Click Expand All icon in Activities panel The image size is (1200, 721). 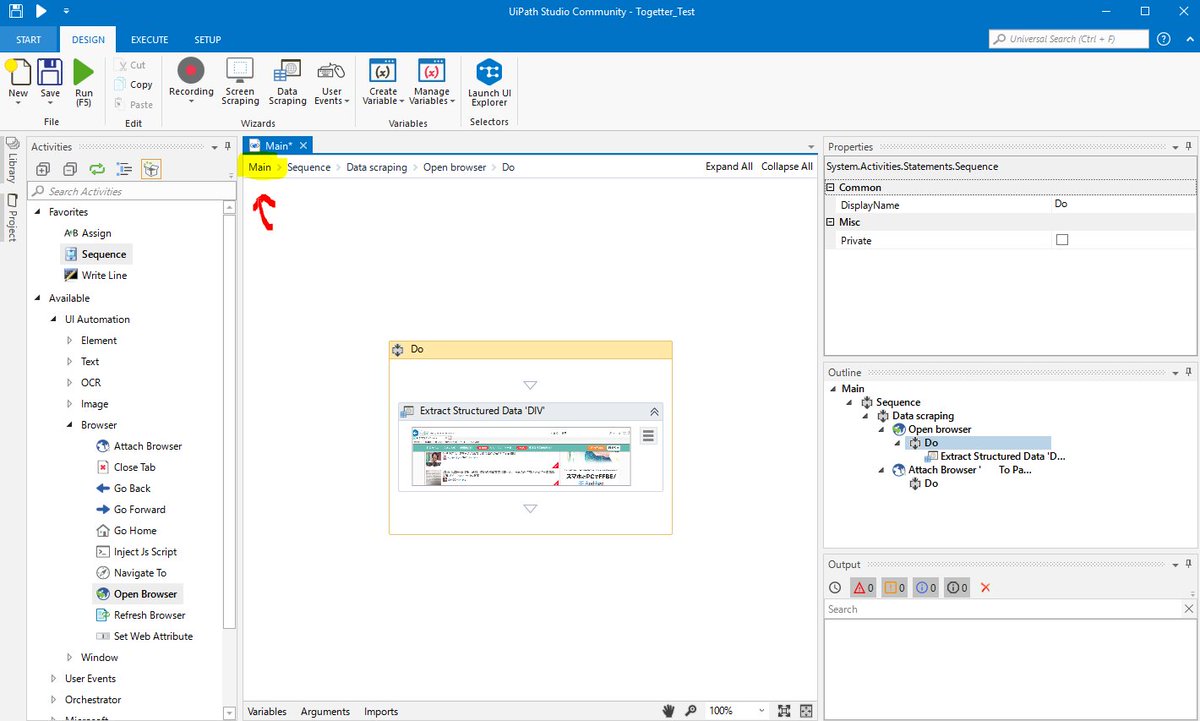(42, 169)
